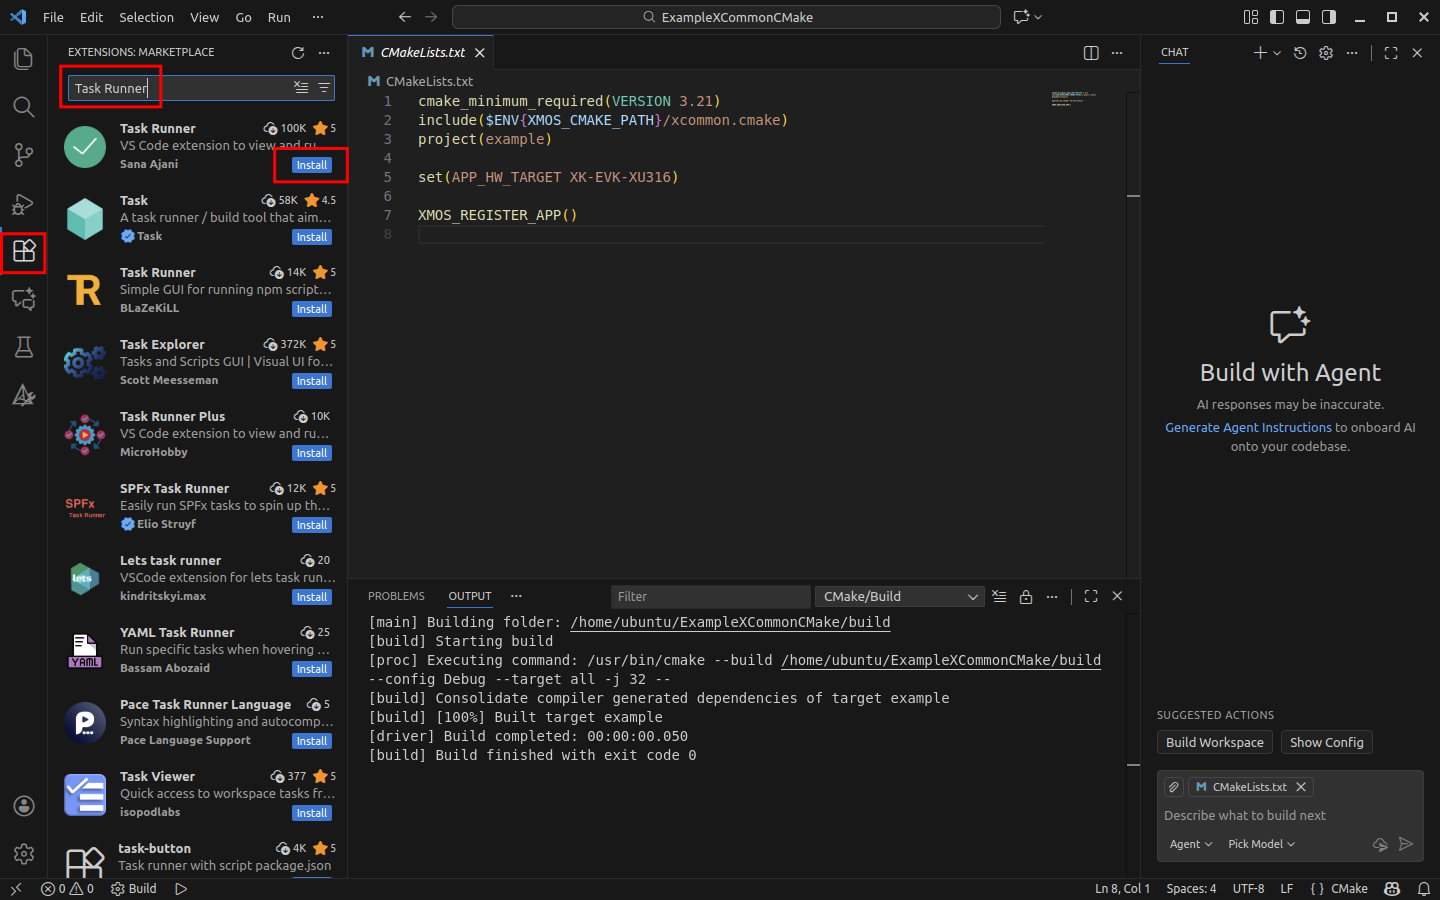The width and height of the screenshot is (1440, 900).
Task: Split the editor to the right
Action: click(1091, 52)
